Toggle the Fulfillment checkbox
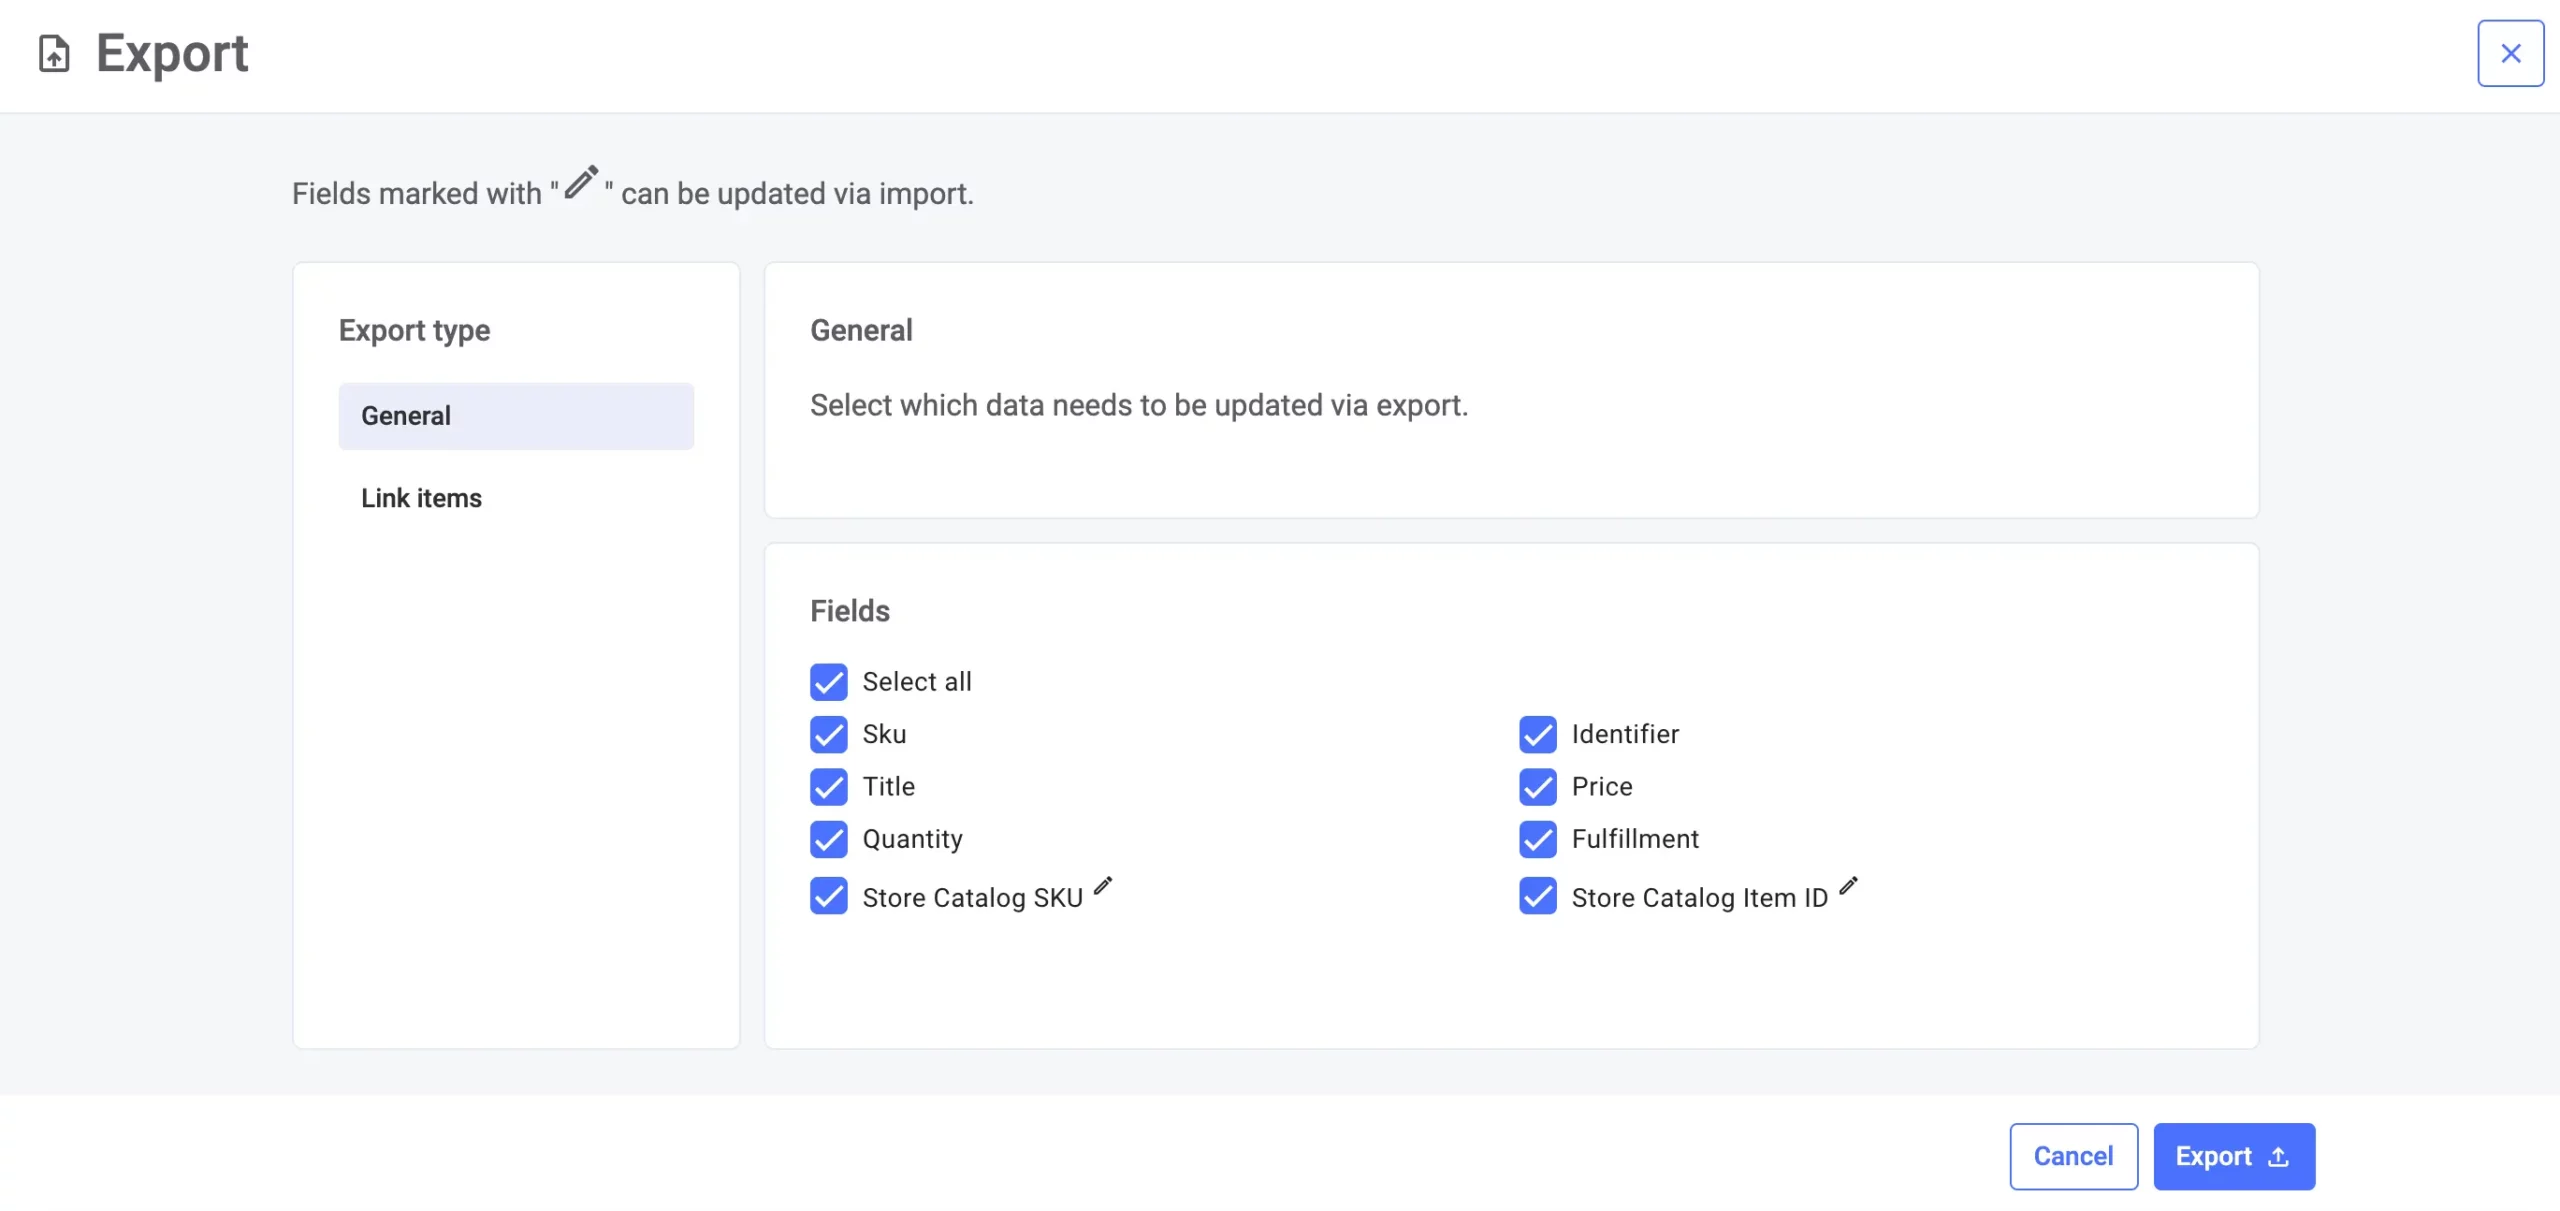2560x1211 pixels. coord(1538,839)
